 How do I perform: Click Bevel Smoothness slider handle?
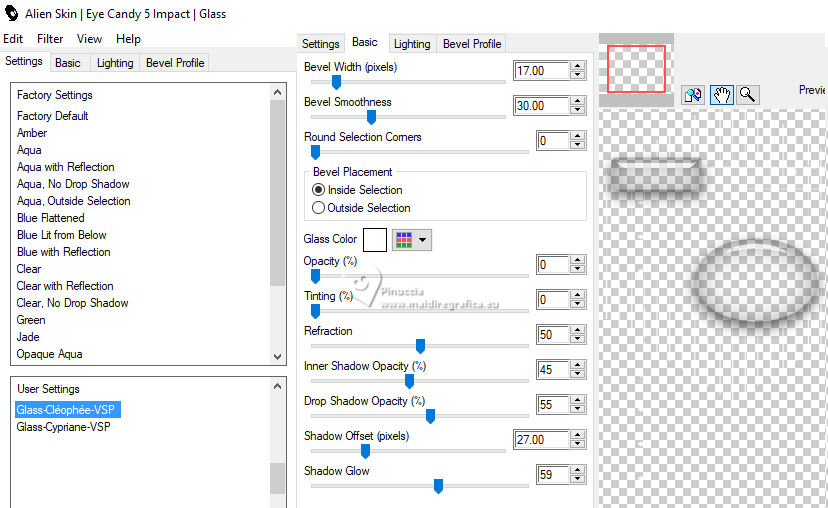371,117
